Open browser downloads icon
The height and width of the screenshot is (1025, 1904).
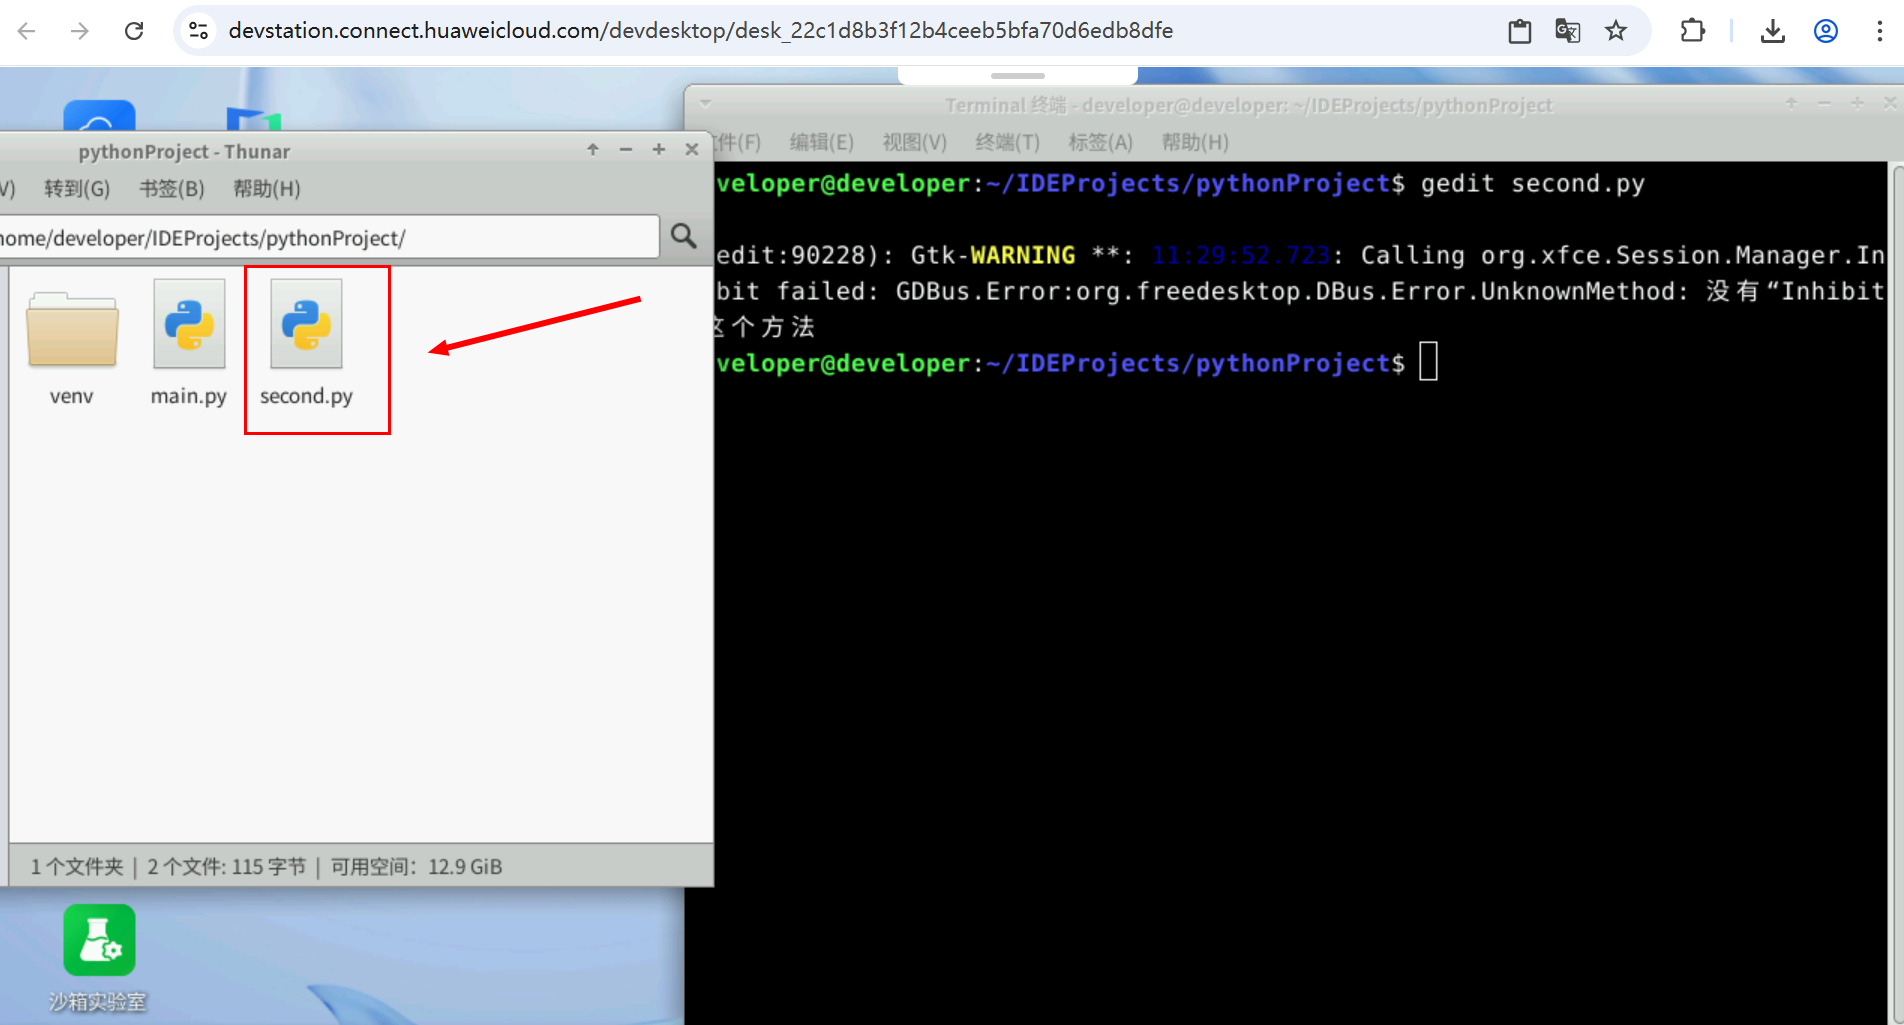point(1773,31)
